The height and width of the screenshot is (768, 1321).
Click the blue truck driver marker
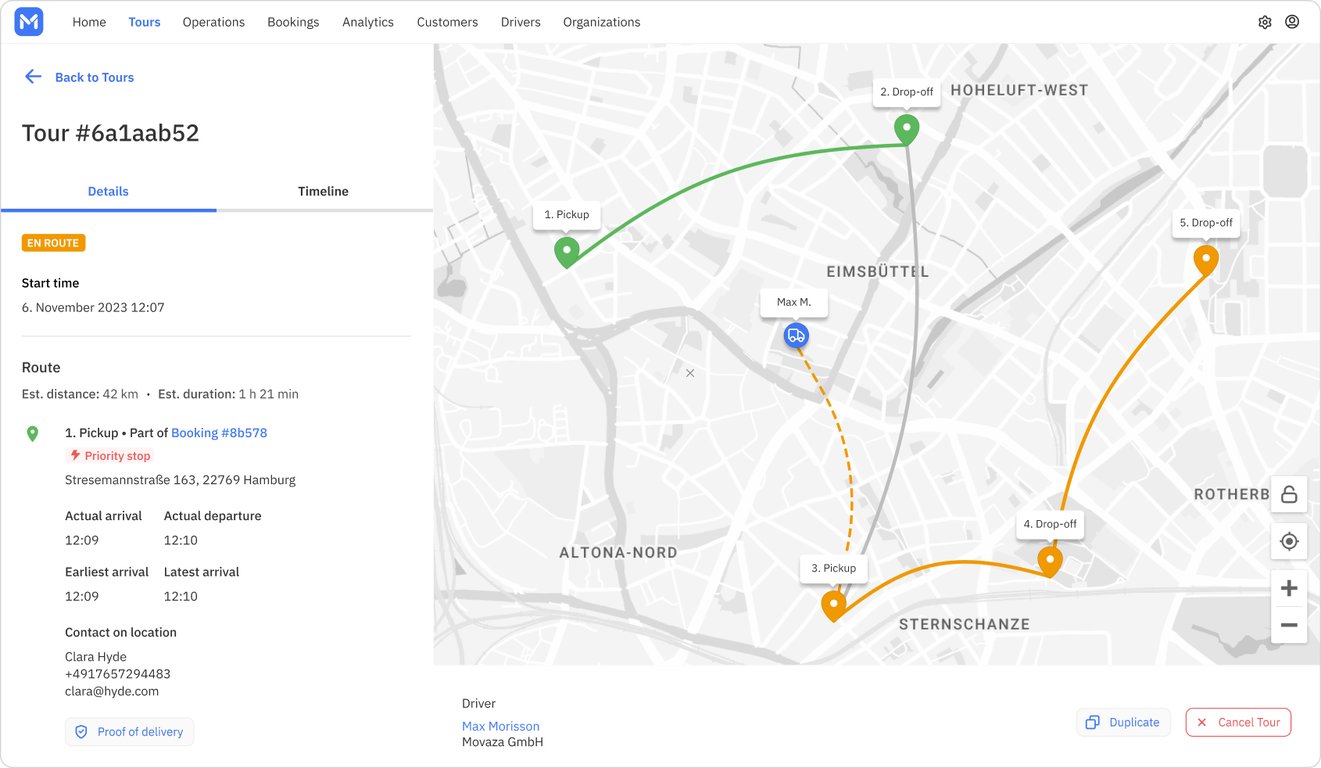click(x=796, y=336)
